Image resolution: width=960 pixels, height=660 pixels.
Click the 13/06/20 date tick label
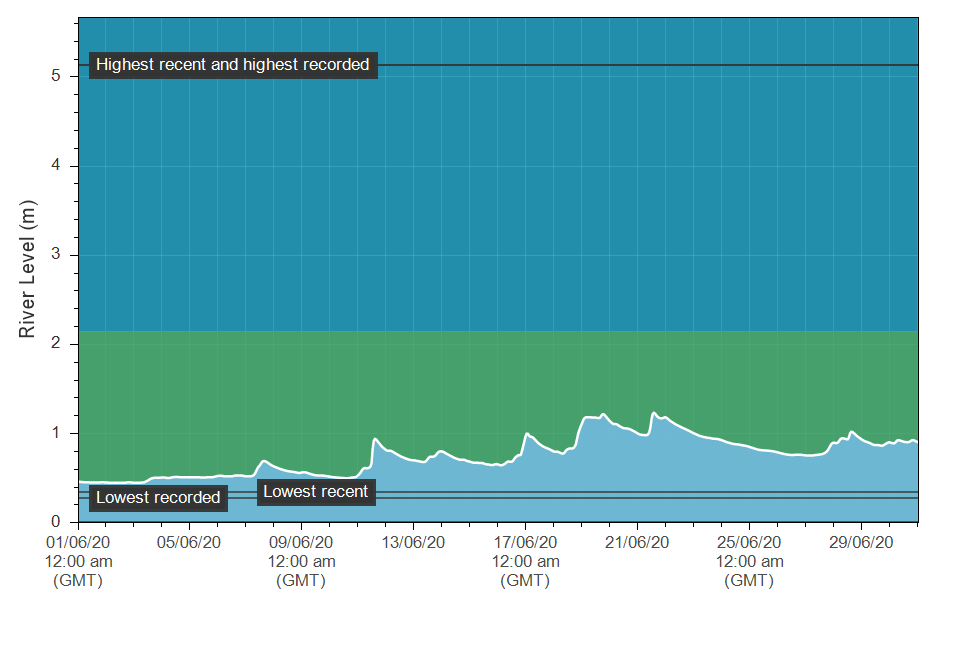click(414, 543)
